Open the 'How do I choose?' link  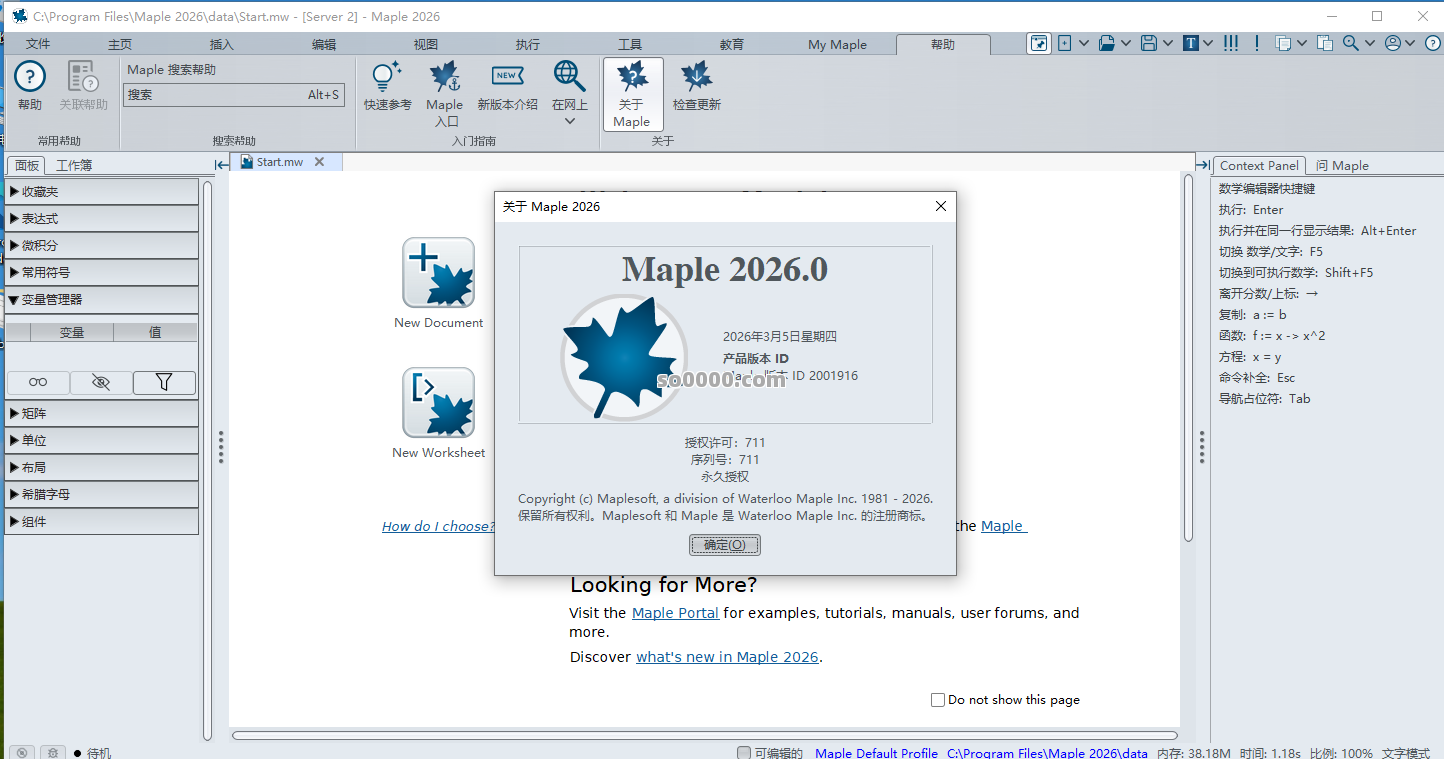coord(438,526)
